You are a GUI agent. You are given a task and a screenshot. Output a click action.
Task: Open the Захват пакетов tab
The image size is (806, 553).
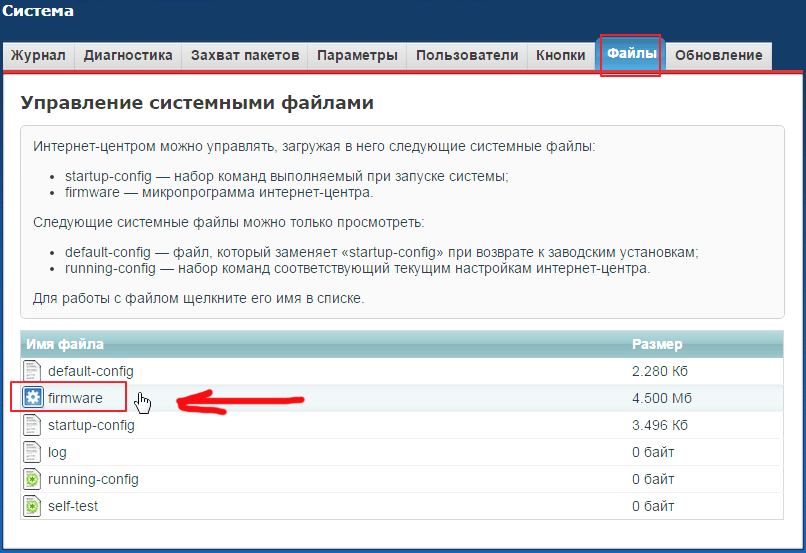pos(245,56)
